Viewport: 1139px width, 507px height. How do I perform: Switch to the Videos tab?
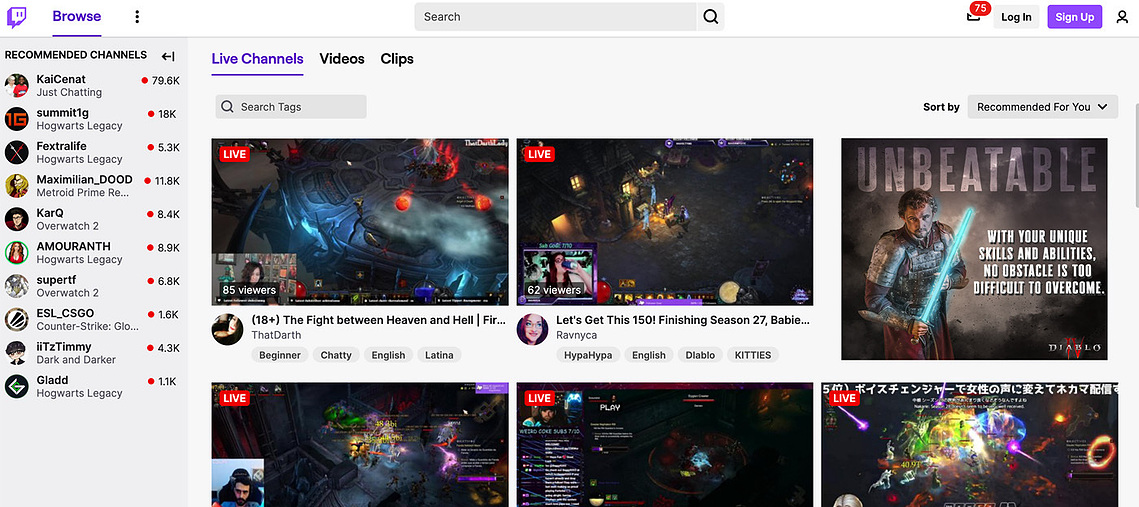click(x=342, y=59)
